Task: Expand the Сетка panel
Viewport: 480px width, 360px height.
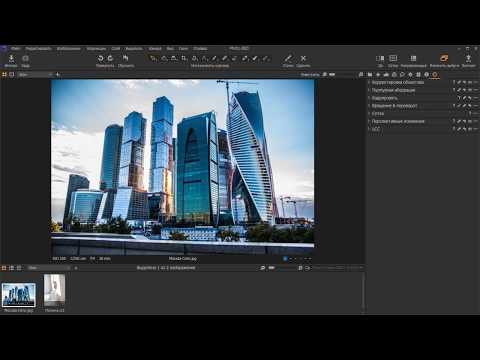Action: coord(369,113)
